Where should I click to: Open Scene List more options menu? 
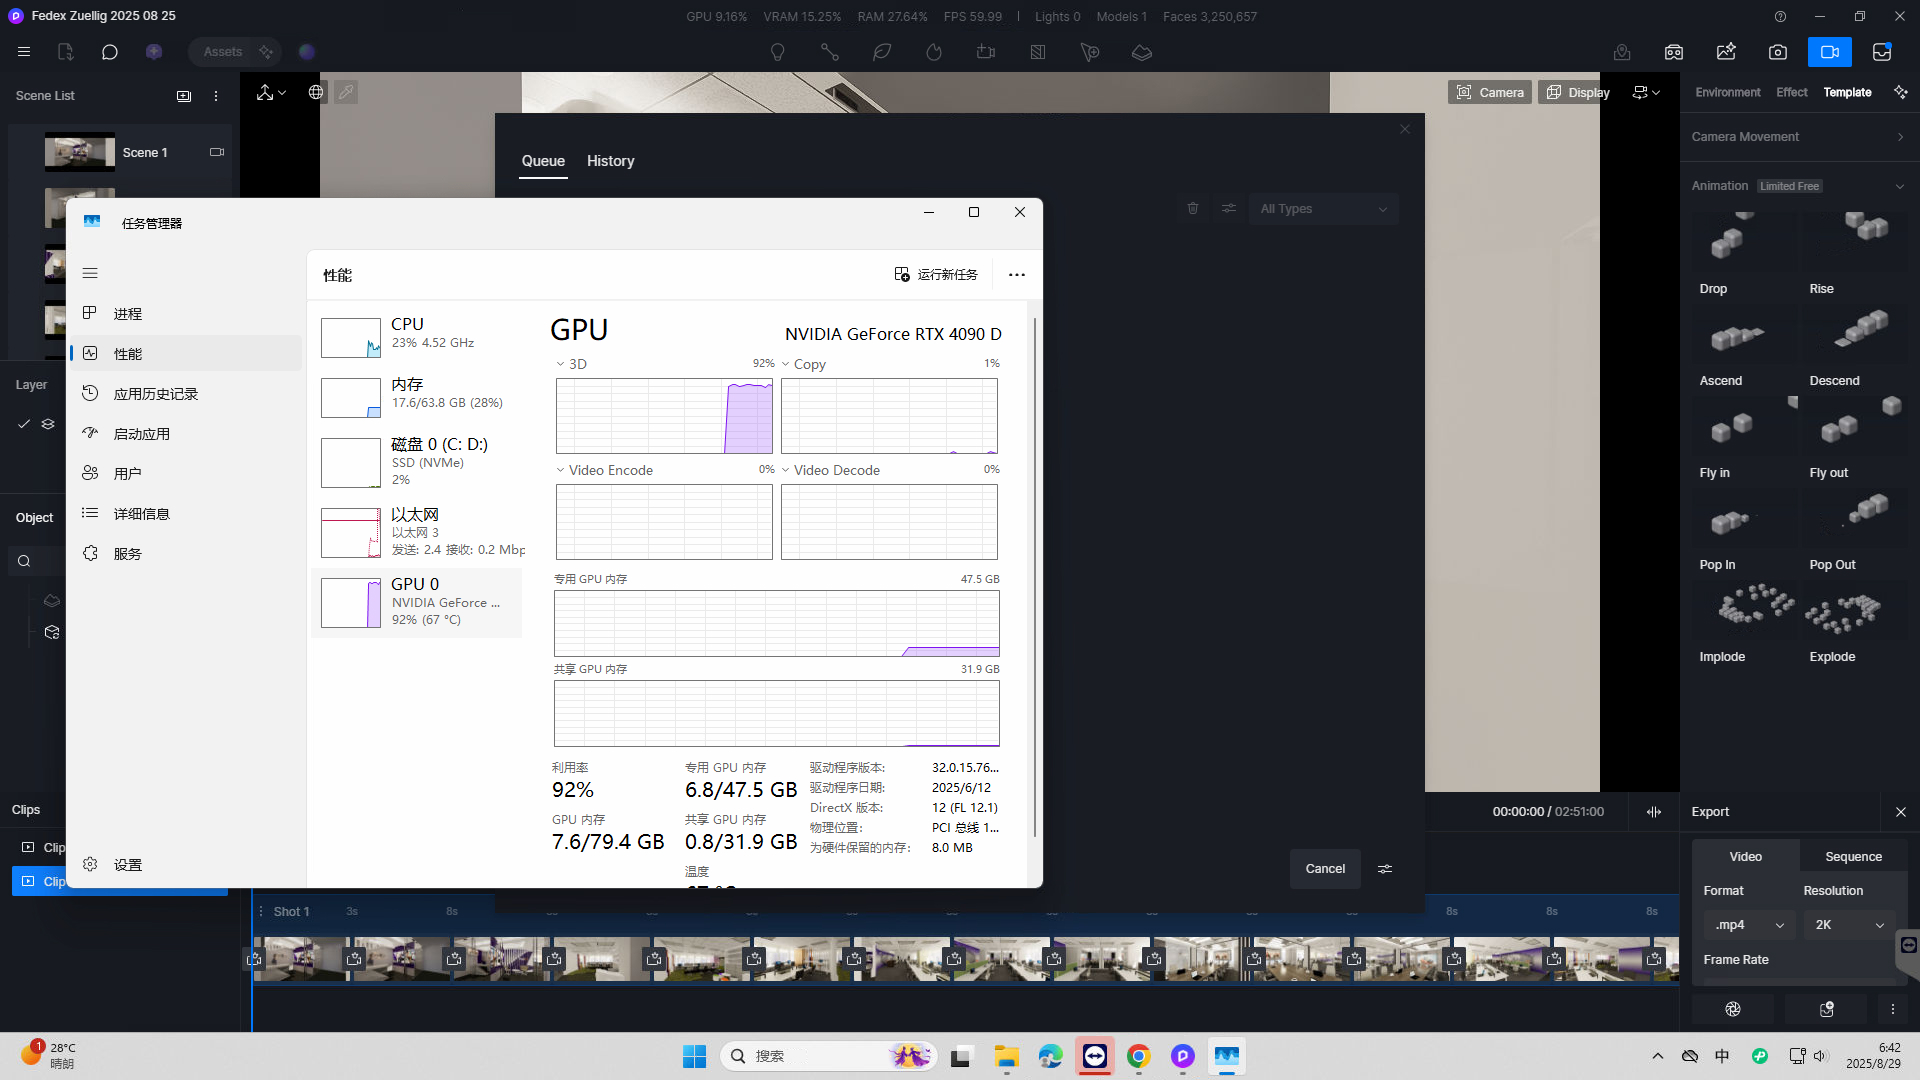(x=216, y=96)
